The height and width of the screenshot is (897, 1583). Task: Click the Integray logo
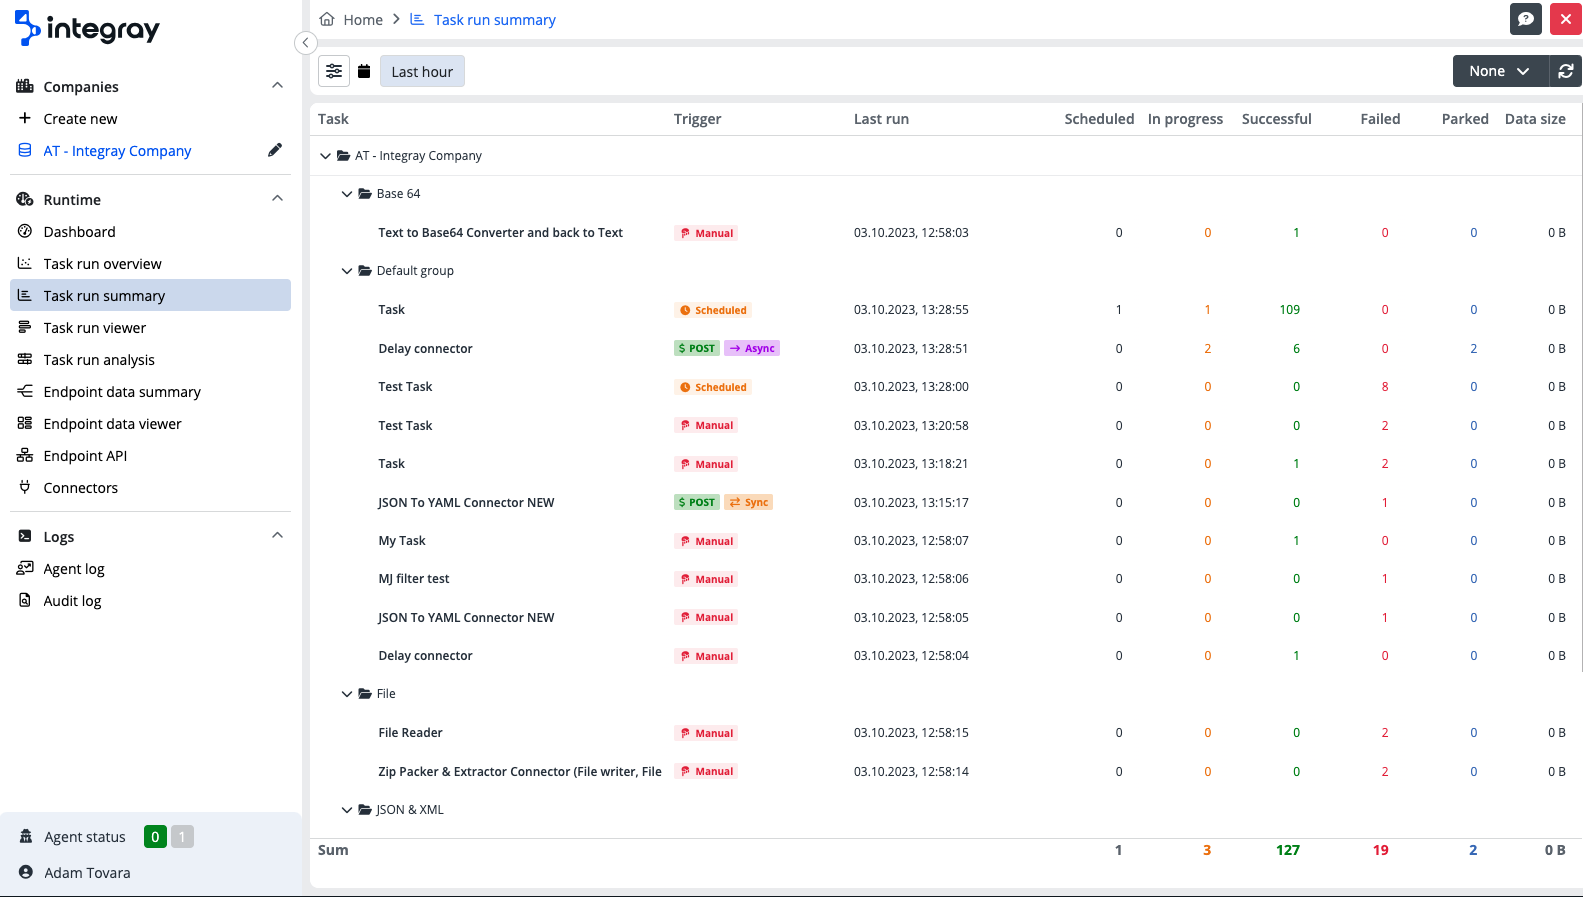[x=88, y=28]
